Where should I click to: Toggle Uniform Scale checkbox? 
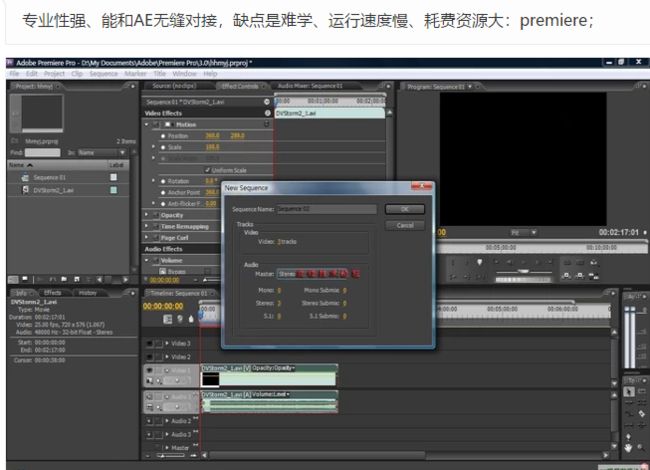click(207, 170)
